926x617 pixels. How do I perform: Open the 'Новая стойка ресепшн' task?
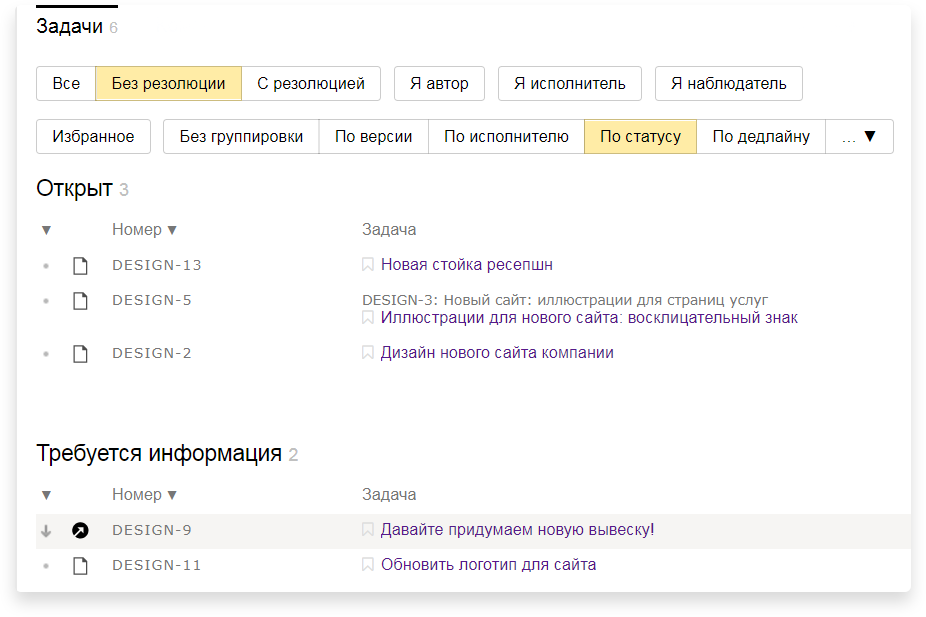467,265
